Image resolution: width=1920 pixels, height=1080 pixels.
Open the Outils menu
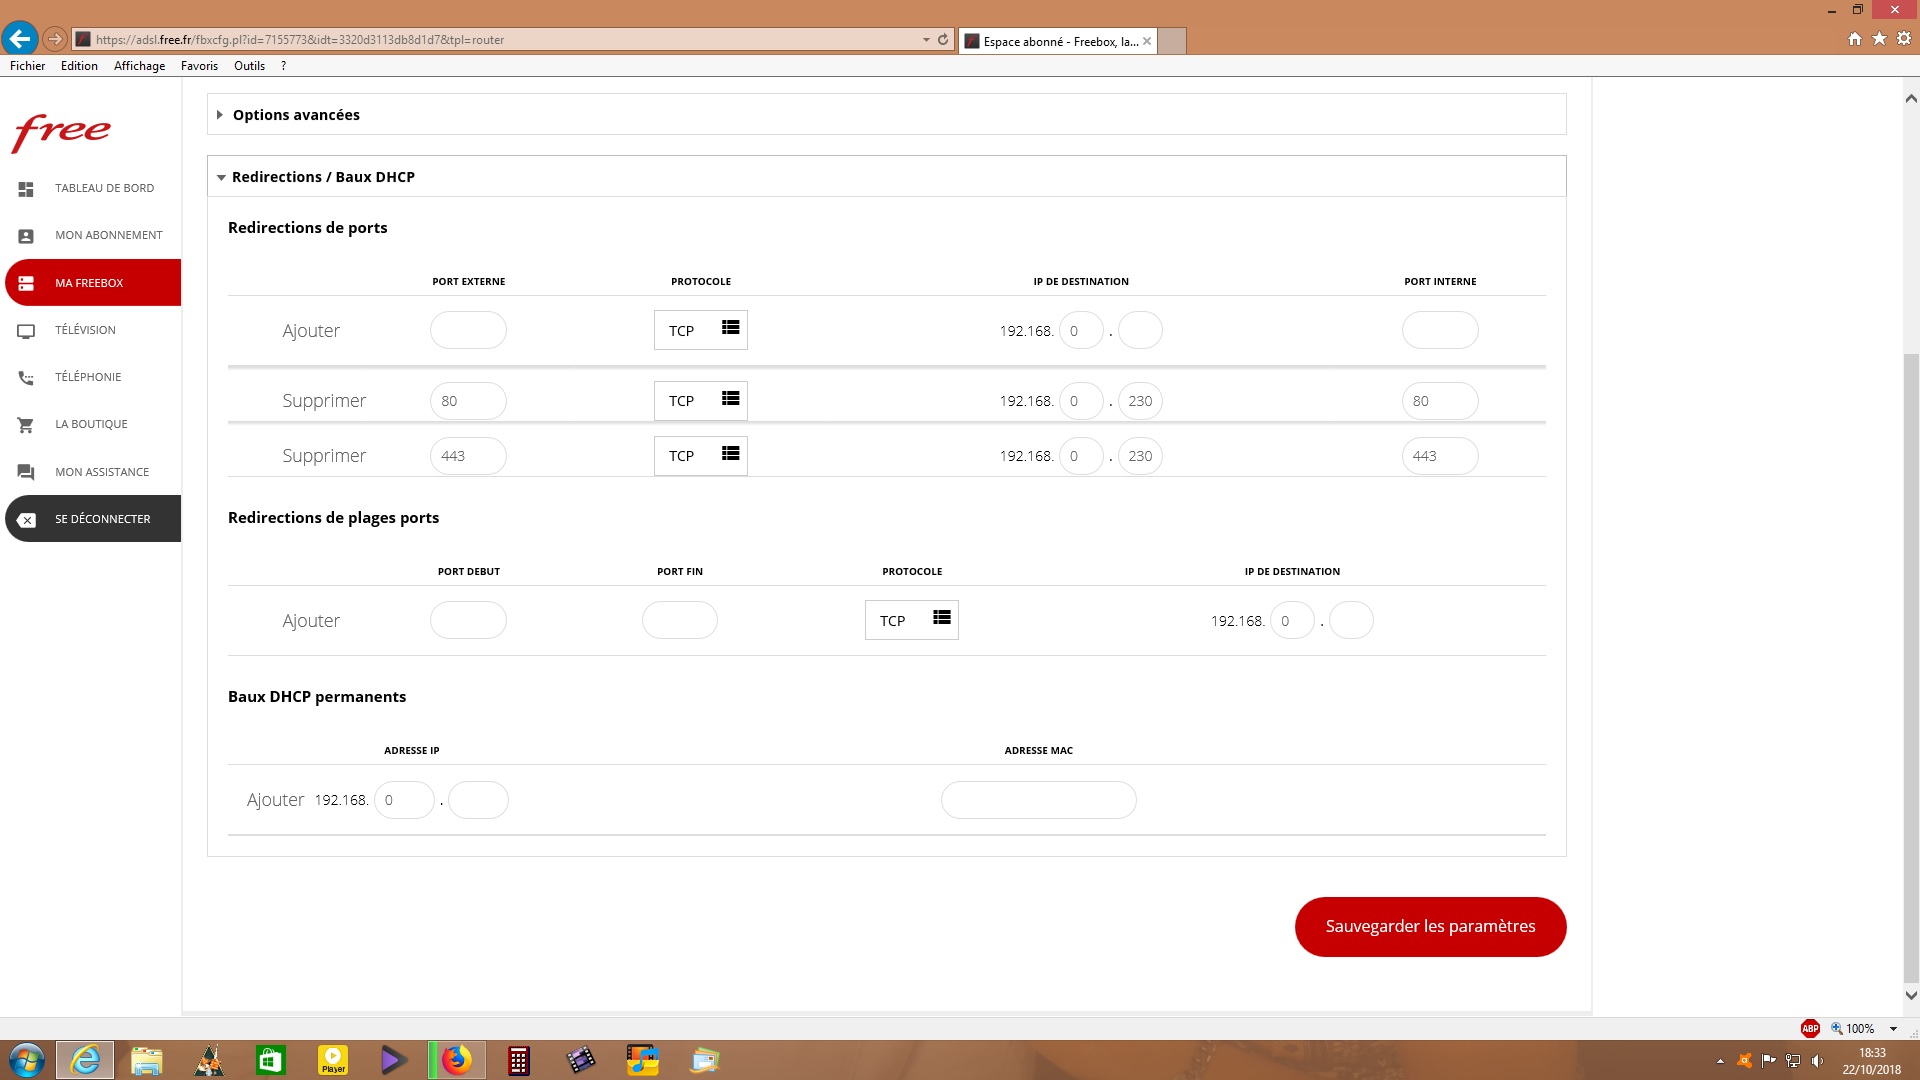[x=249, y=66]
